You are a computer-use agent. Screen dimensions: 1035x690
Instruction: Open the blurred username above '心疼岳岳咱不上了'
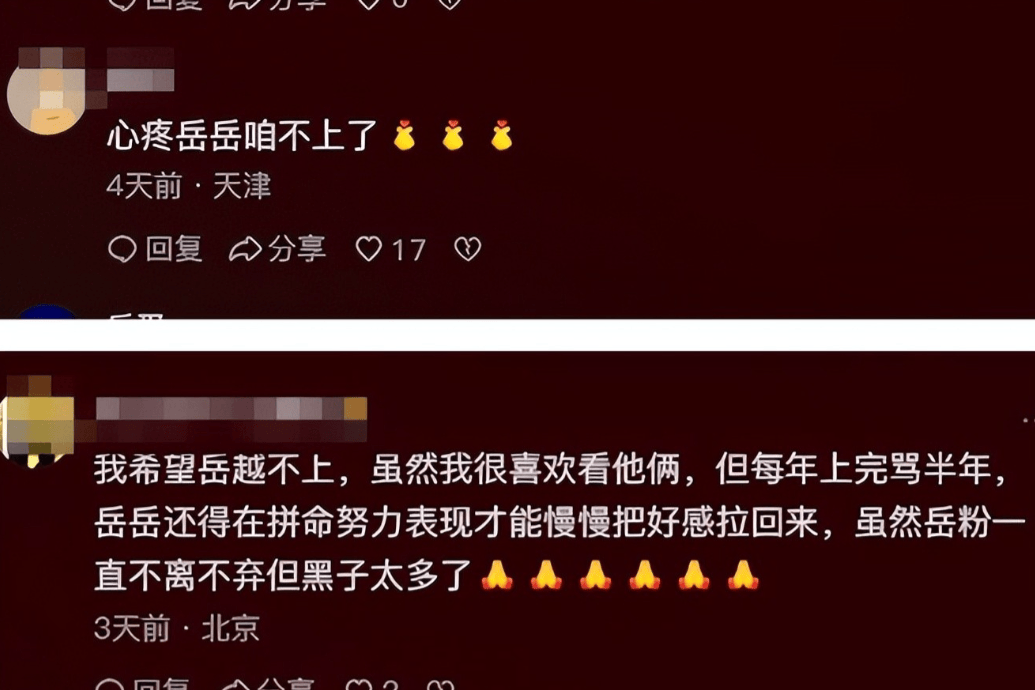[141, 69]
